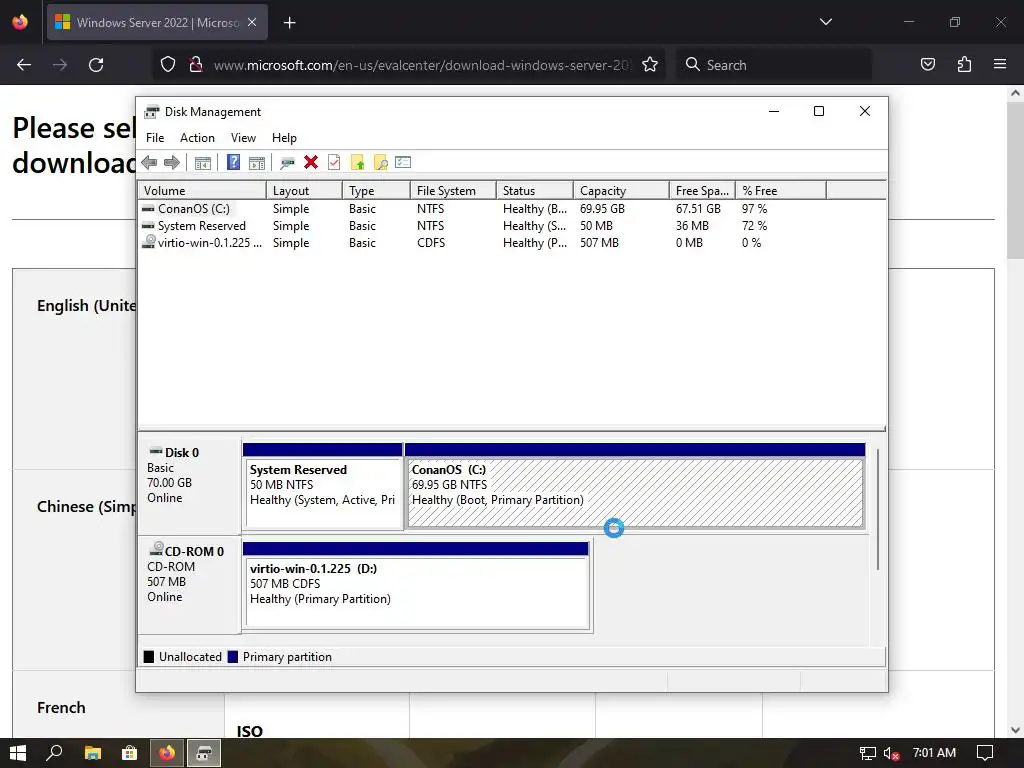Viewport: 1024px width, 768px height.
Task: Select the Windows Server 2022 browser tab
Action: (157, 23)
